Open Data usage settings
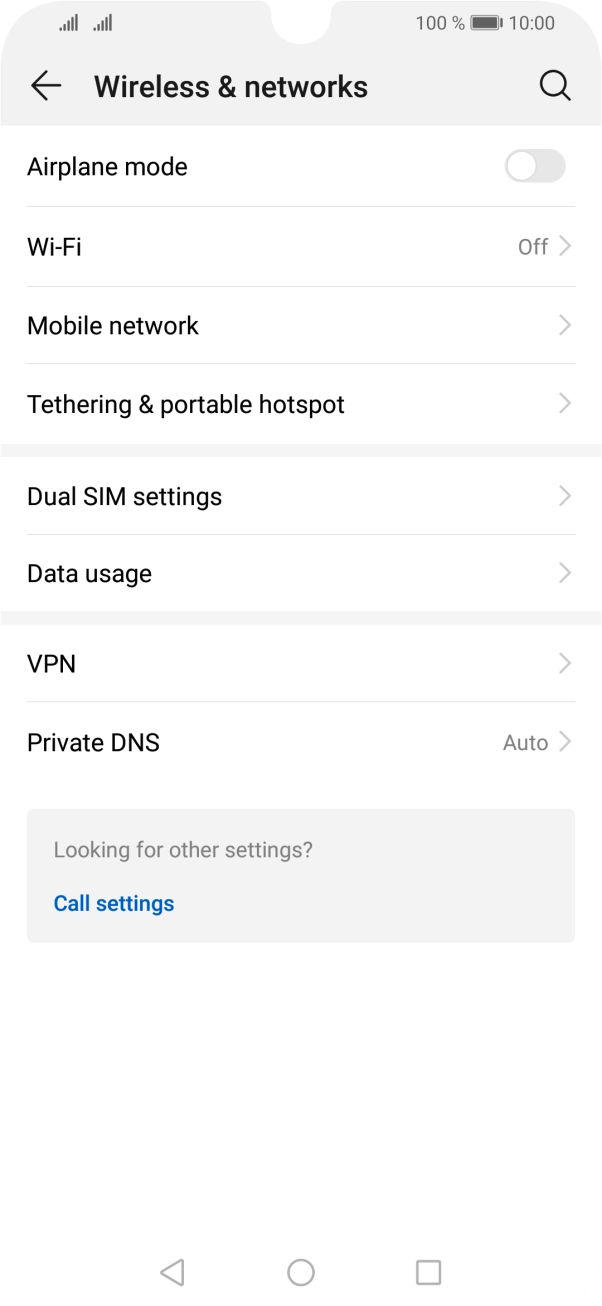 coord(300,573)
